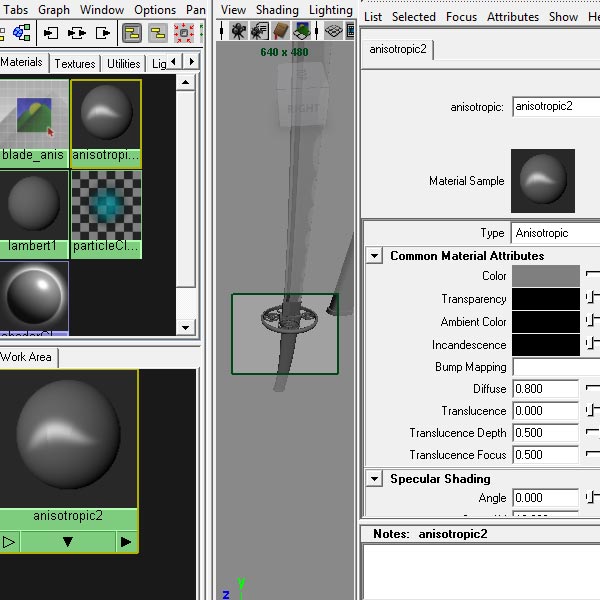Open camera attributes icon in viewport toolbar
Viewport: 600px width, 600px height.
click(259, 31)
